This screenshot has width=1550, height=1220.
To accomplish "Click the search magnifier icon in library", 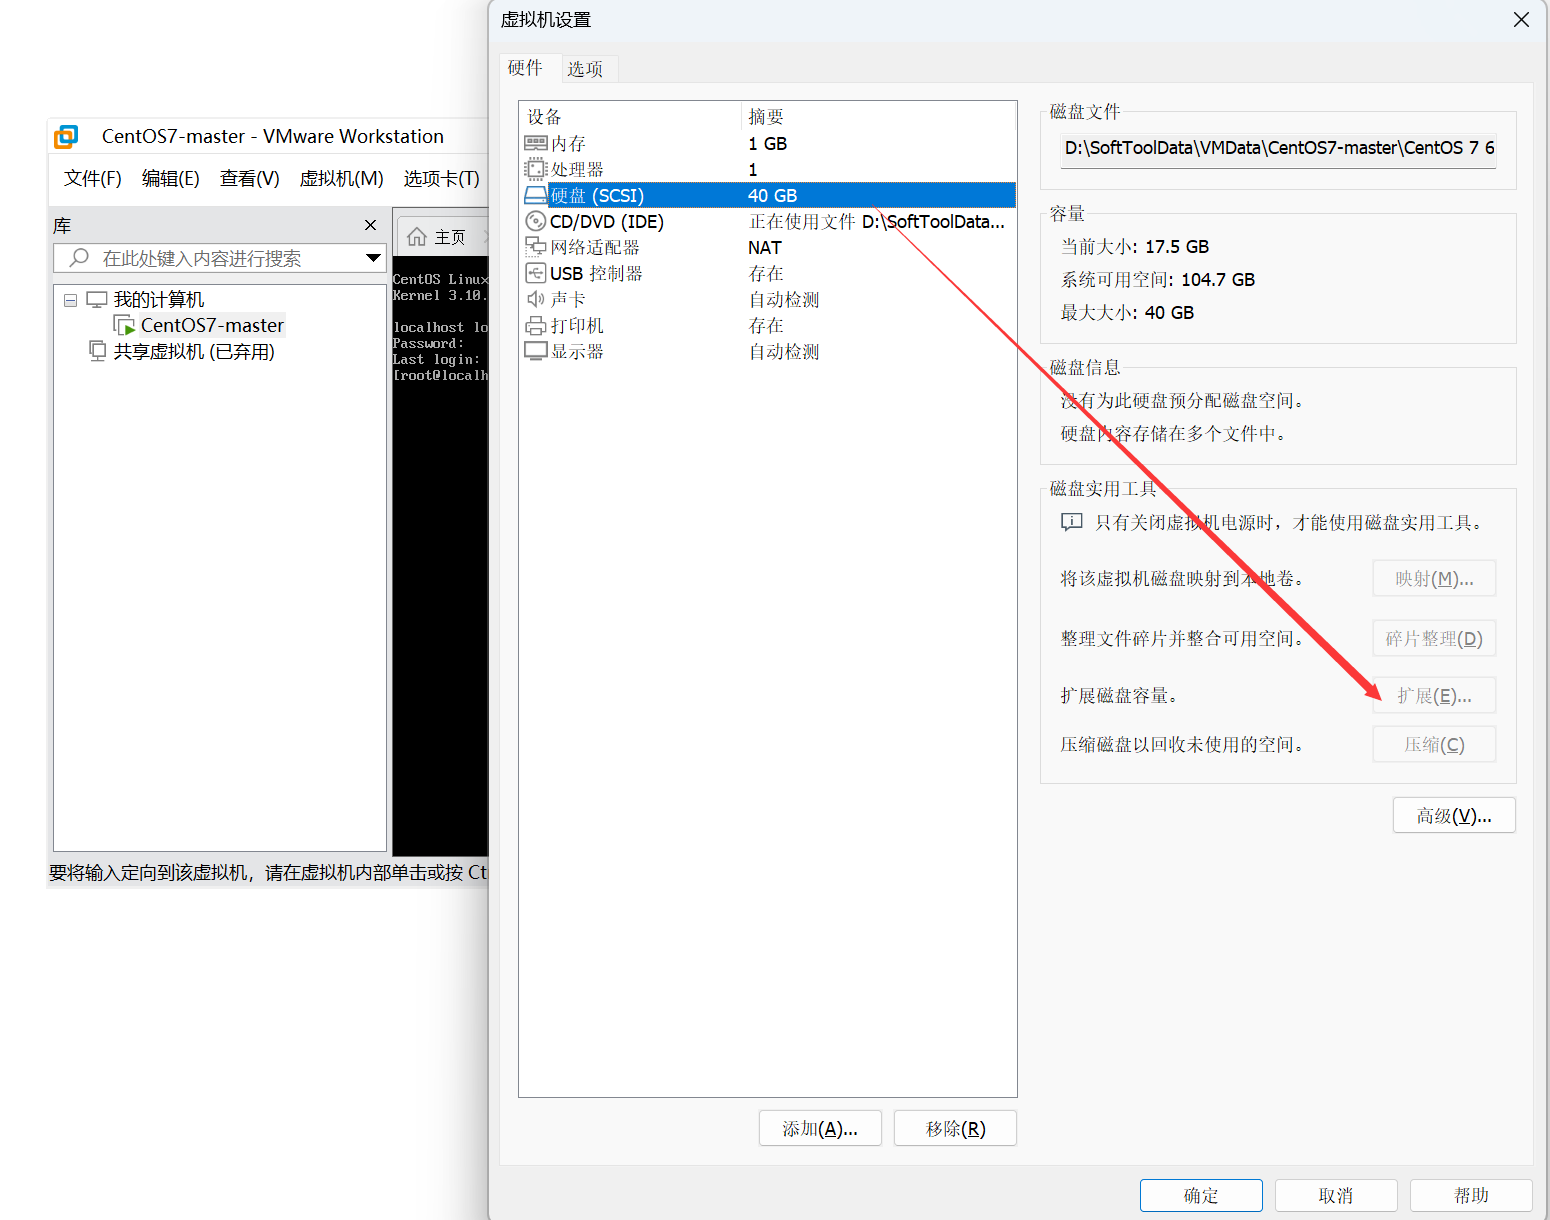I will (x=79, y=258).
